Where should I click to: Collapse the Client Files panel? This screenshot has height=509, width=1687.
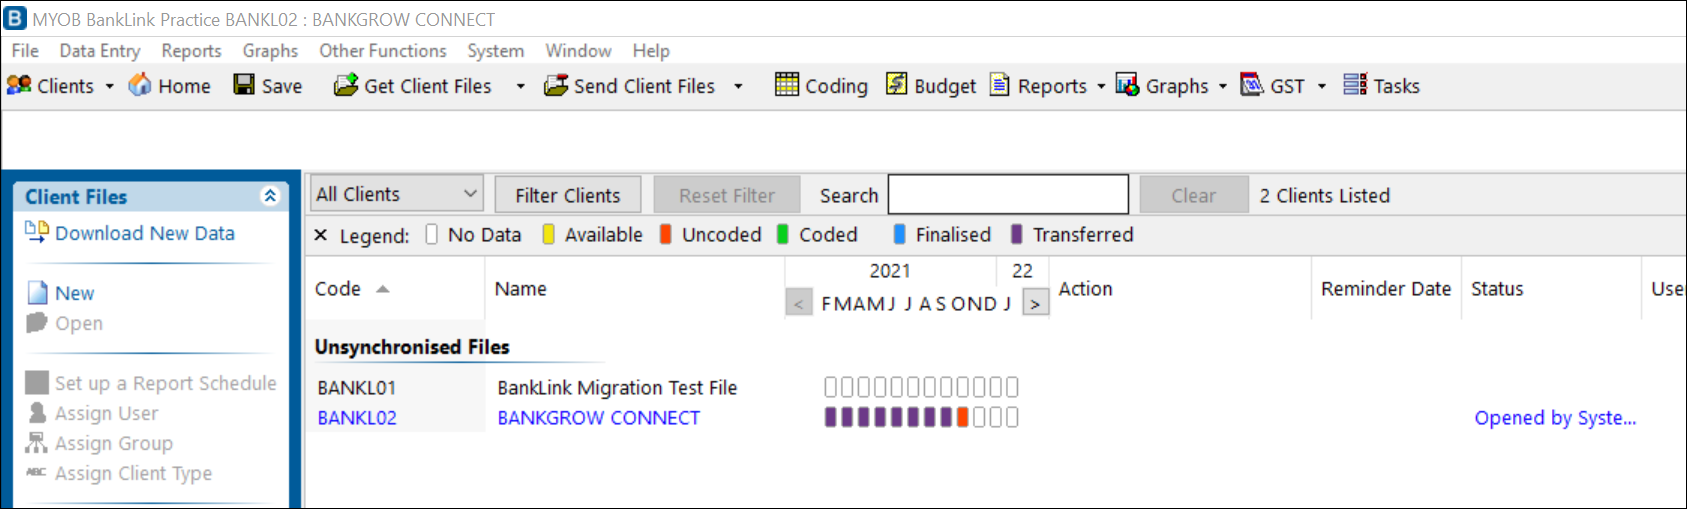[270, 196]
